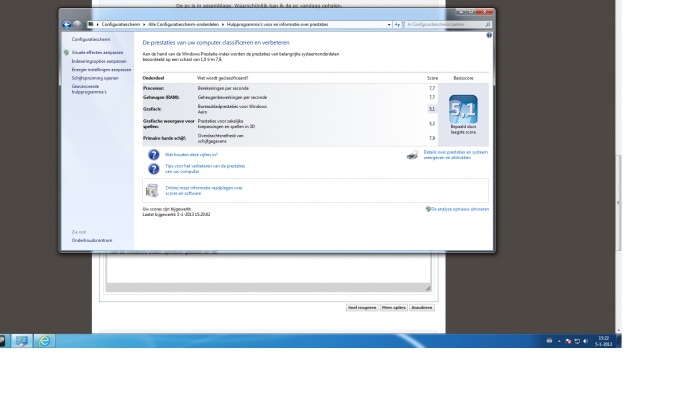This screenshot has height=394, width=700.
Task: Show hidden tray icons arrow
Action: pos(559,341)
